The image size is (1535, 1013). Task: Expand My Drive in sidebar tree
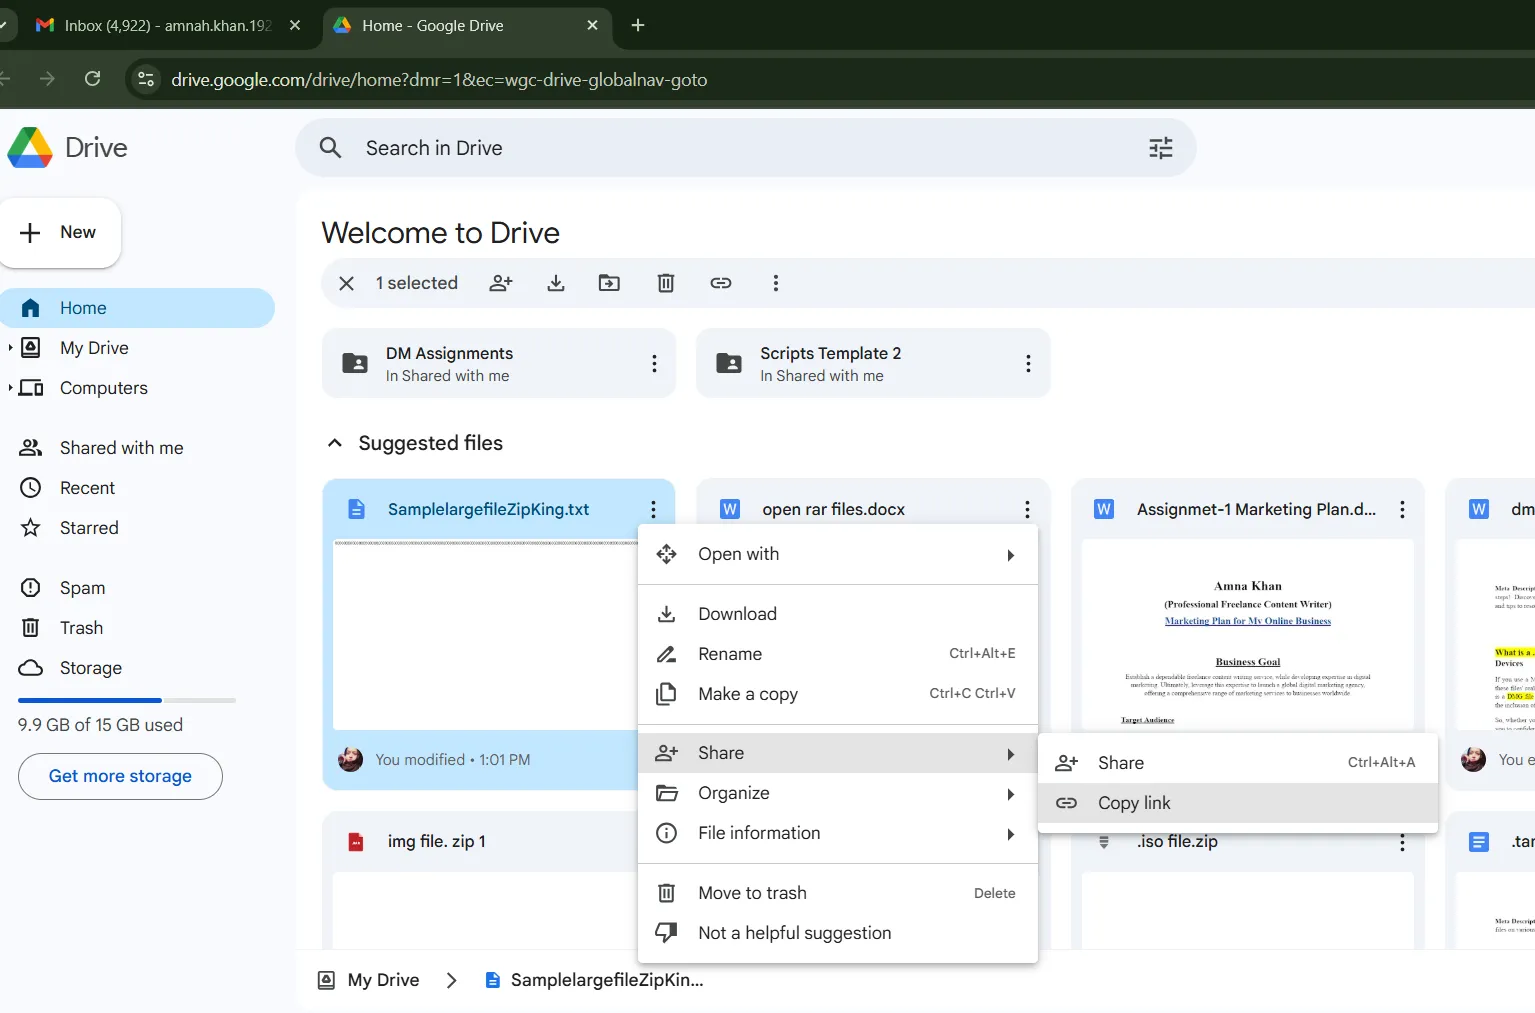click(10, 348)
